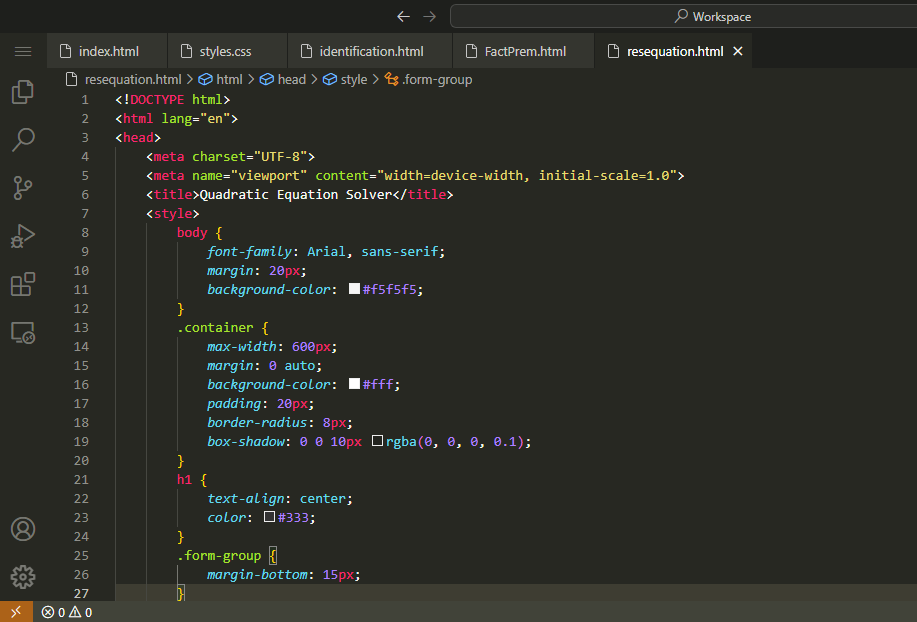Click the errors and warnings status indicator
The image size is (917, 622).
[x=67, y=612]
